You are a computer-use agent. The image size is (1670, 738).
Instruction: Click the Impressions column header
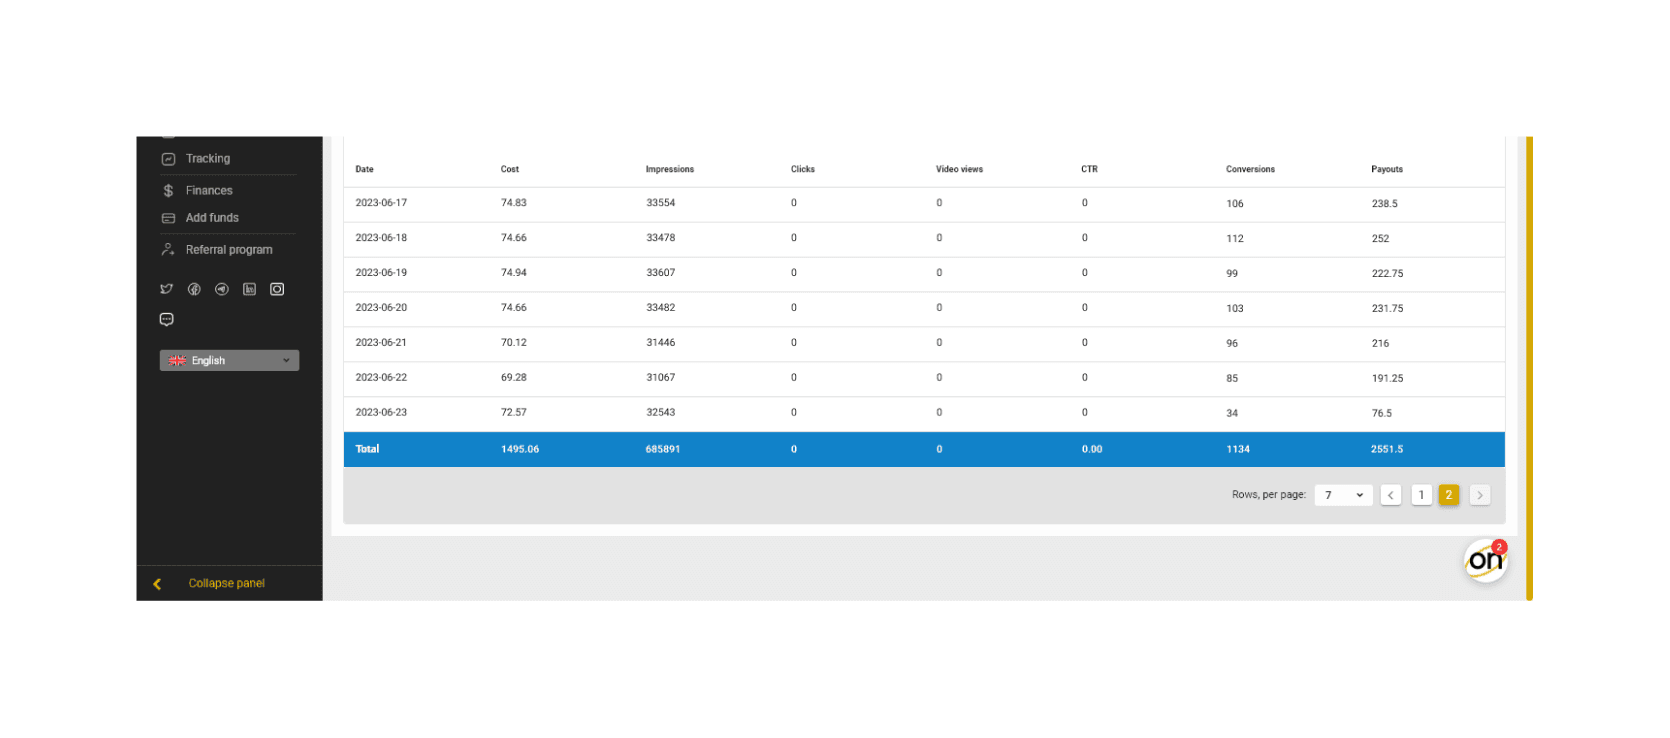tap(669, 170)
